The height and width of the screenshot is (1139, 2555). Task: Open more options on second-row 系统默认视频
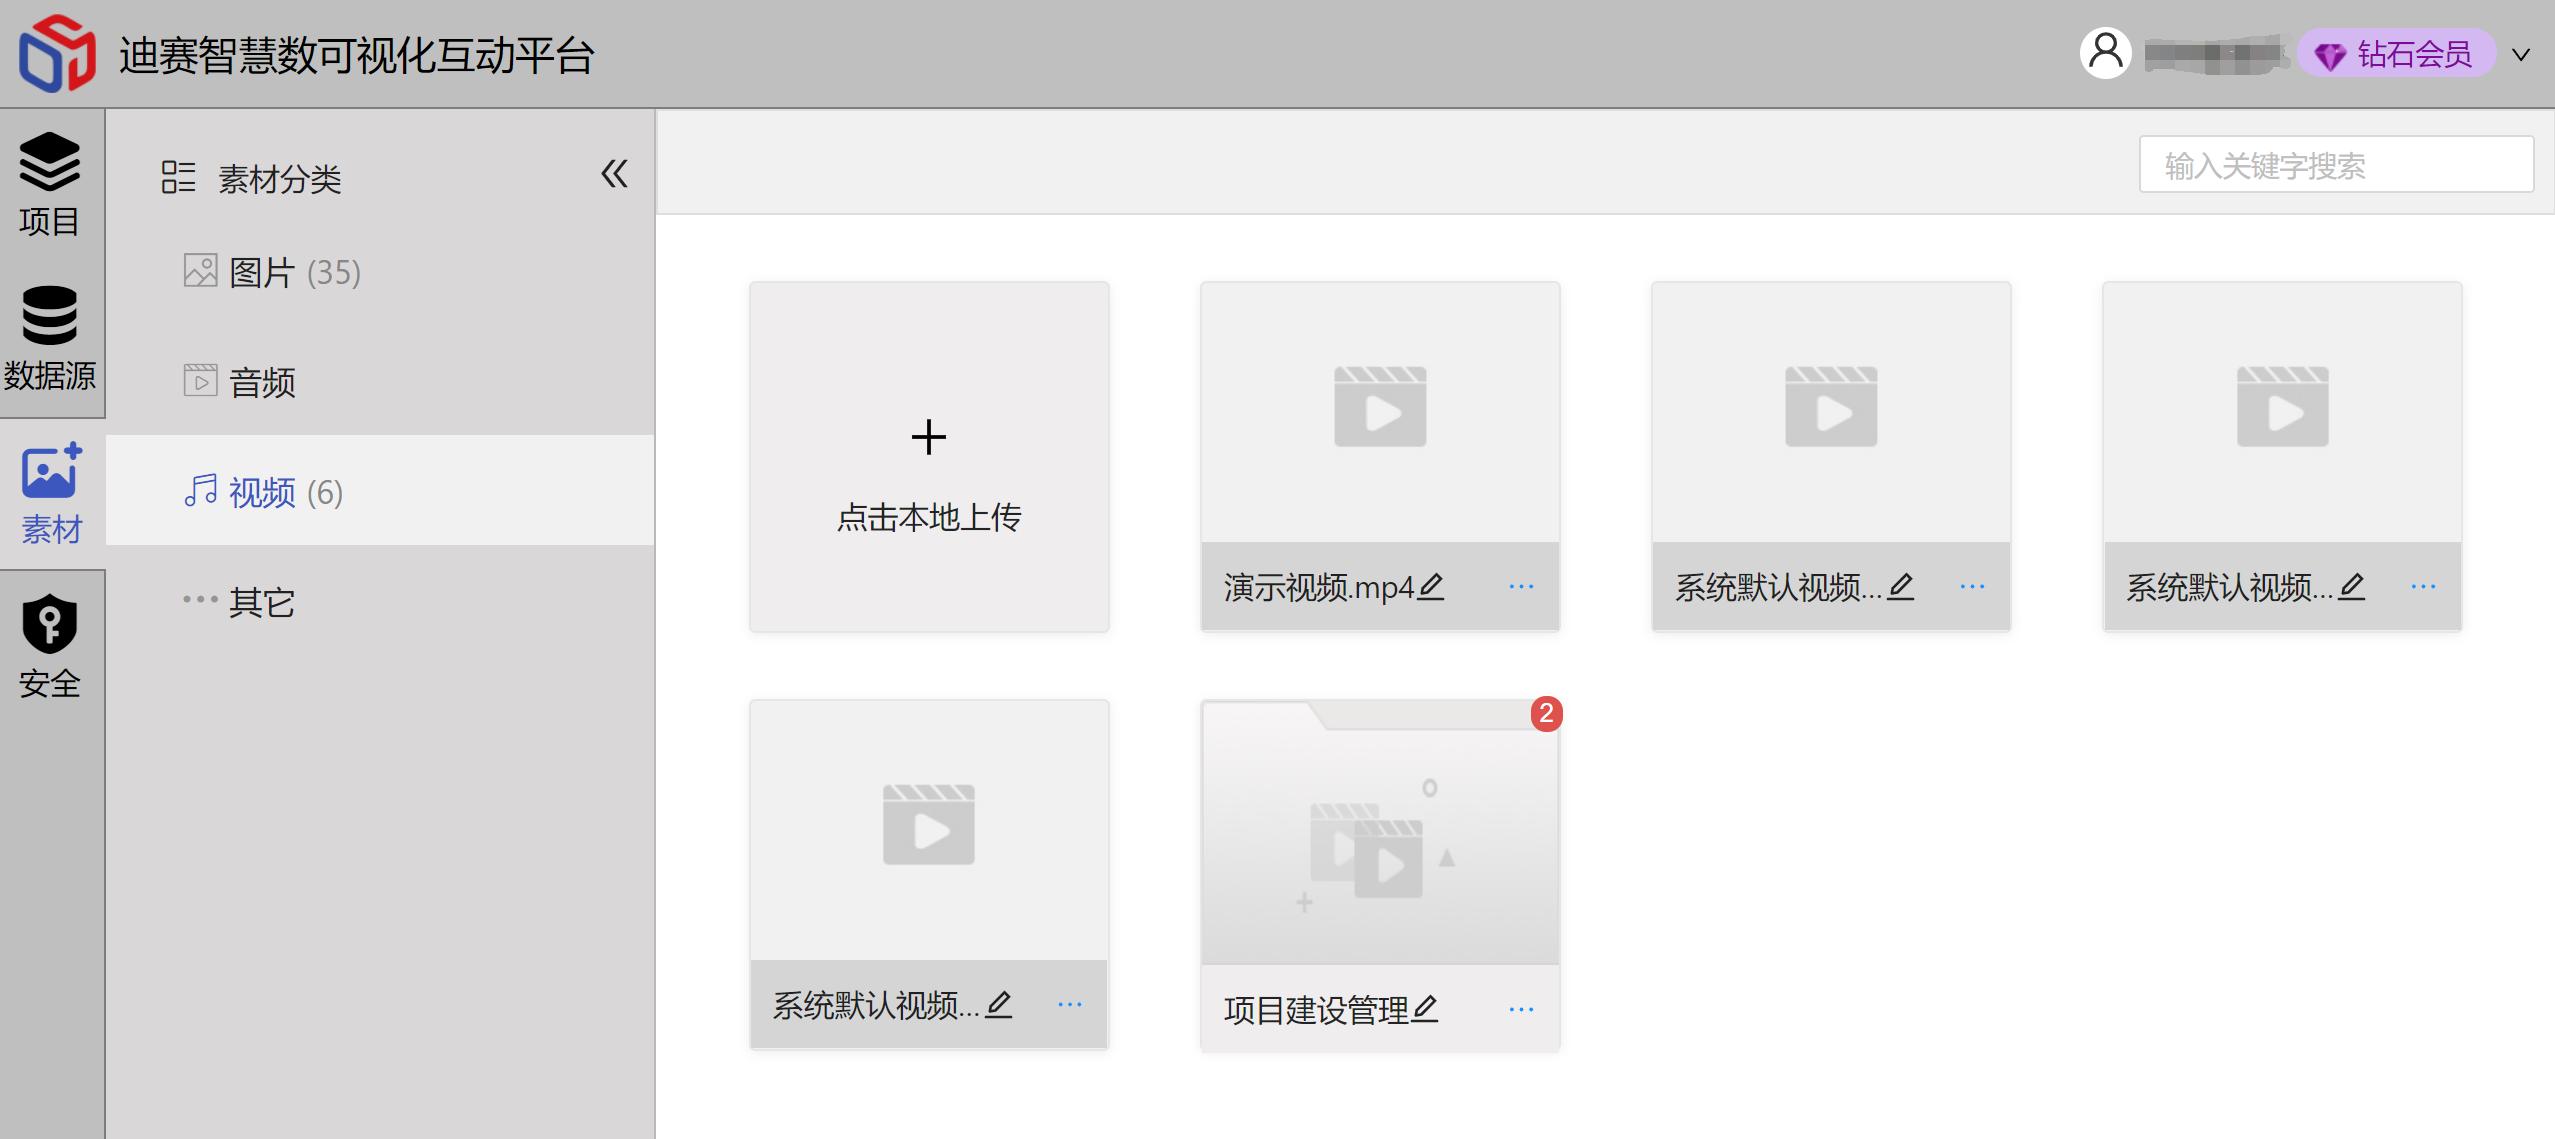pyautogui.click(x=1070, y=1004)
